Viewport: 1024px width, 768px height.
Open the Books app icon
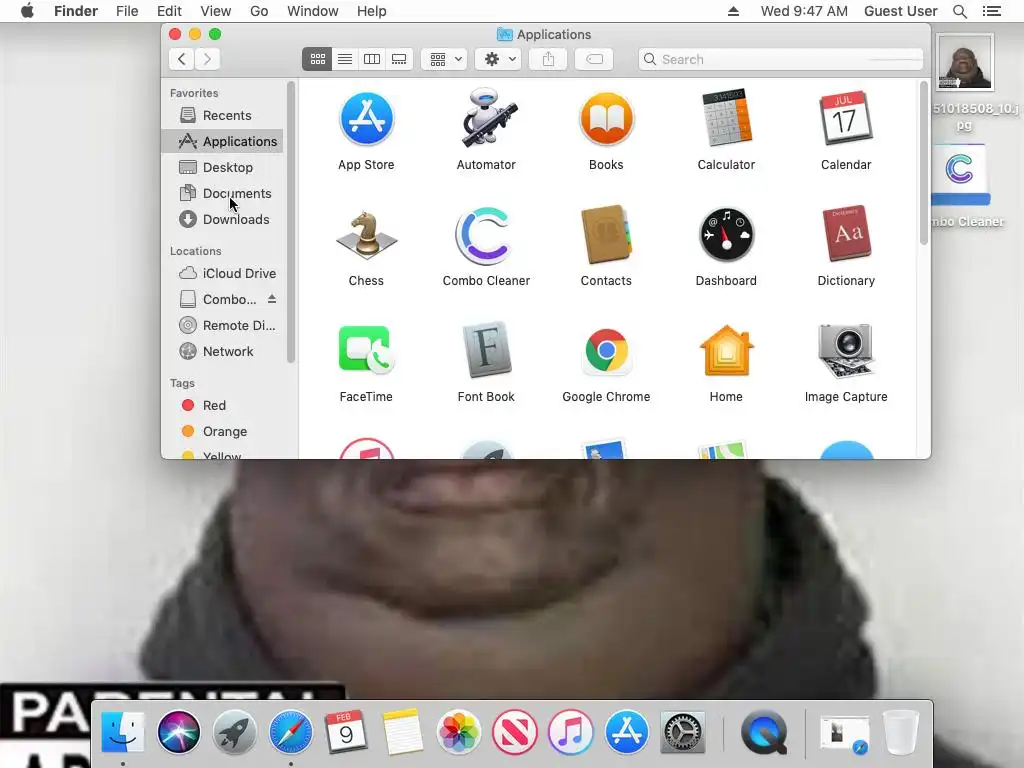(x=606, y=119)
